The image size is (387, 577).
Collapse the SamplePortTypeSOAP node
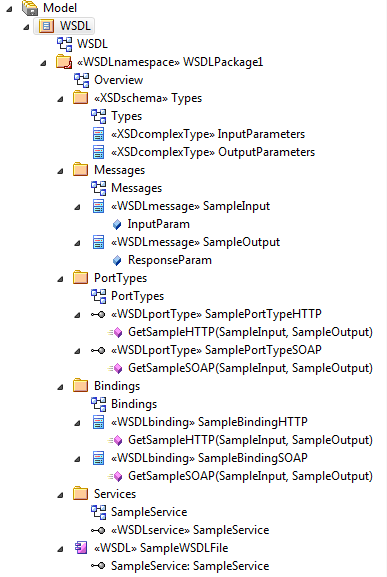pyautogui.click(x=77, y=351)
